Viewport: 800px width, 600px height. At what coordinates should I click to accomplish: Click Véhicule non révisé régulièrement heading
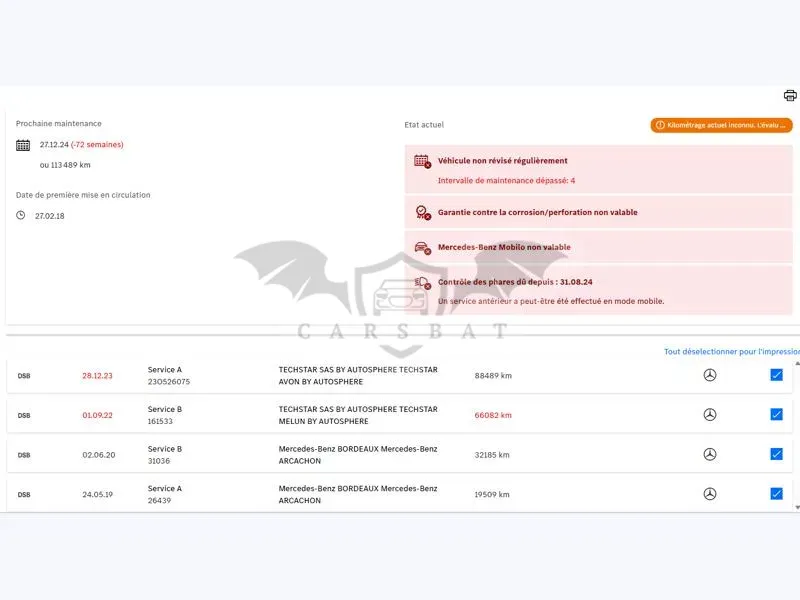pyautogui.click(x=503, y=161)
